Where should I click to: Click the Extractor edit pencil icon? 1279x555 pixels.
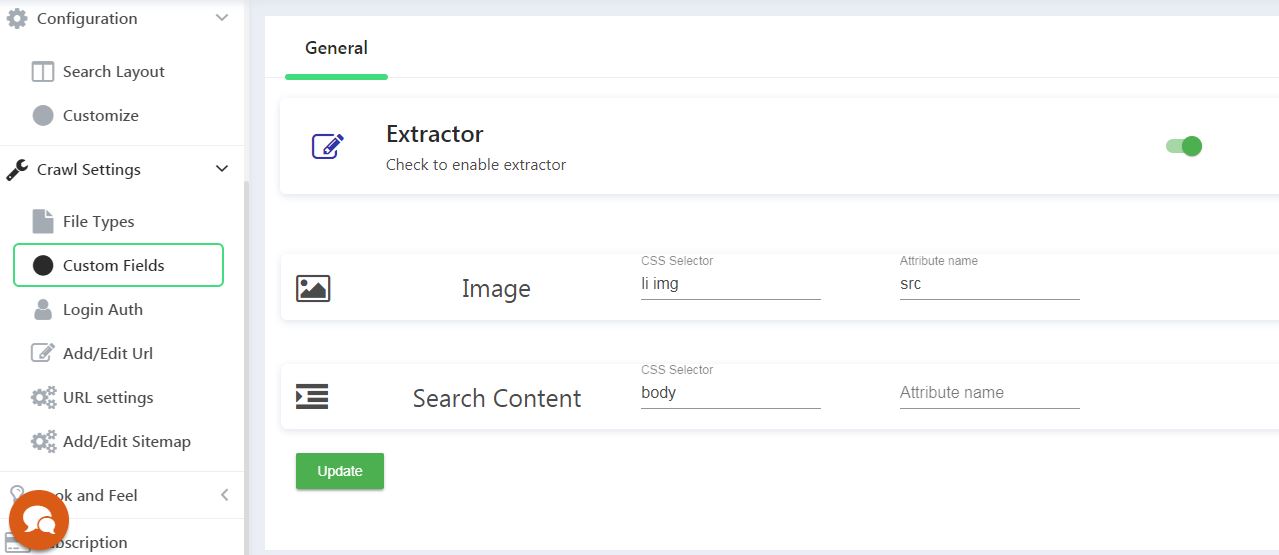pos(328,146)
